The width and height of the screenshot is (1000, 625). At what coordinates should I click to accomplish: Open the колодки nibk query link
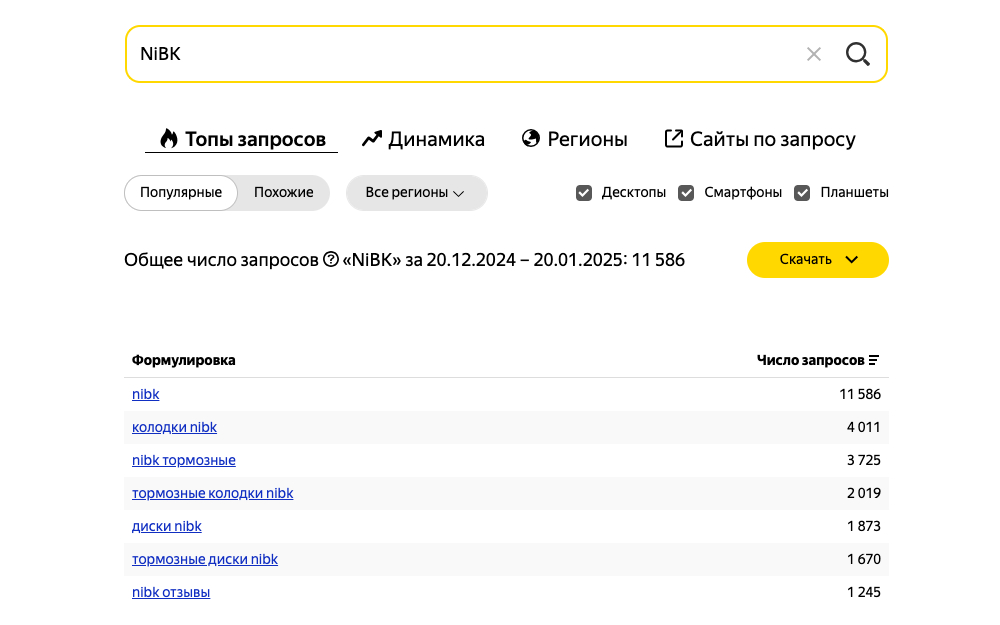(x=174, y=428)
